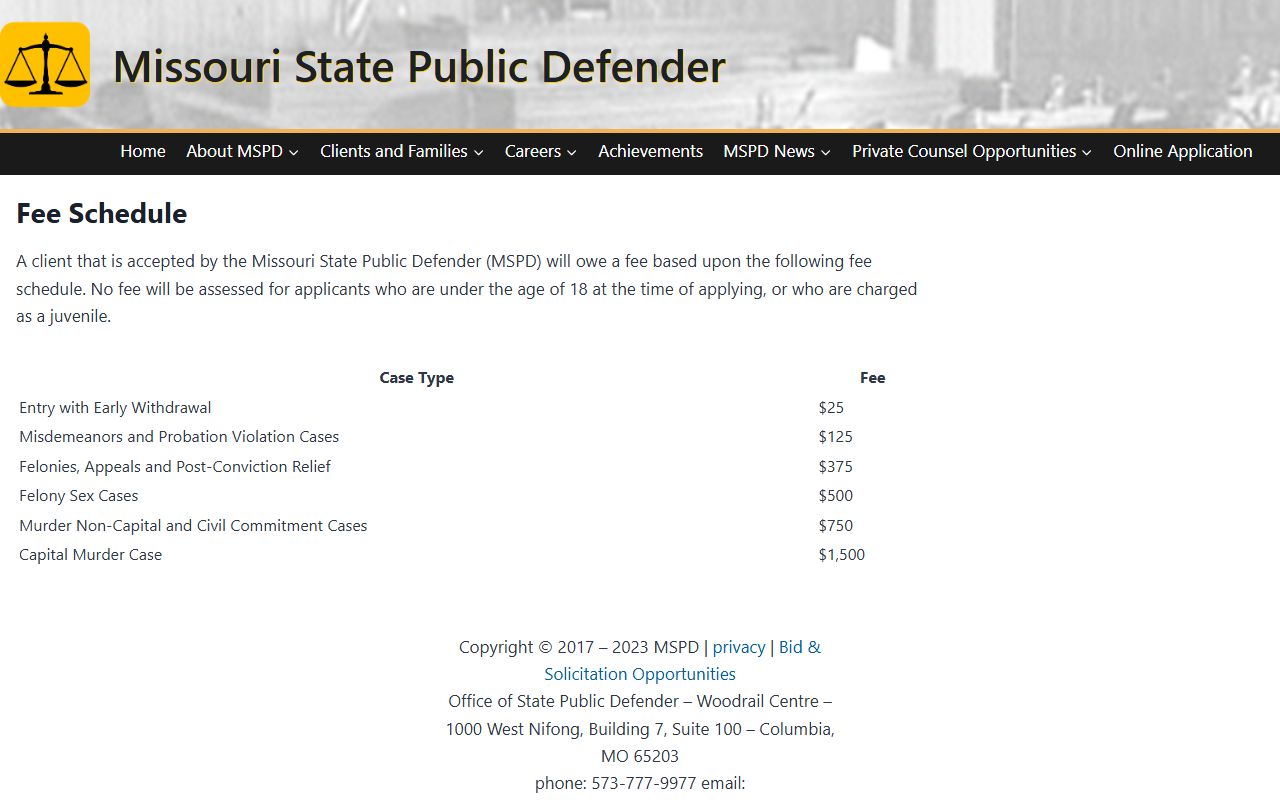Click the $500 fee value
1280x800 pixels.
(x=836, y=496)
